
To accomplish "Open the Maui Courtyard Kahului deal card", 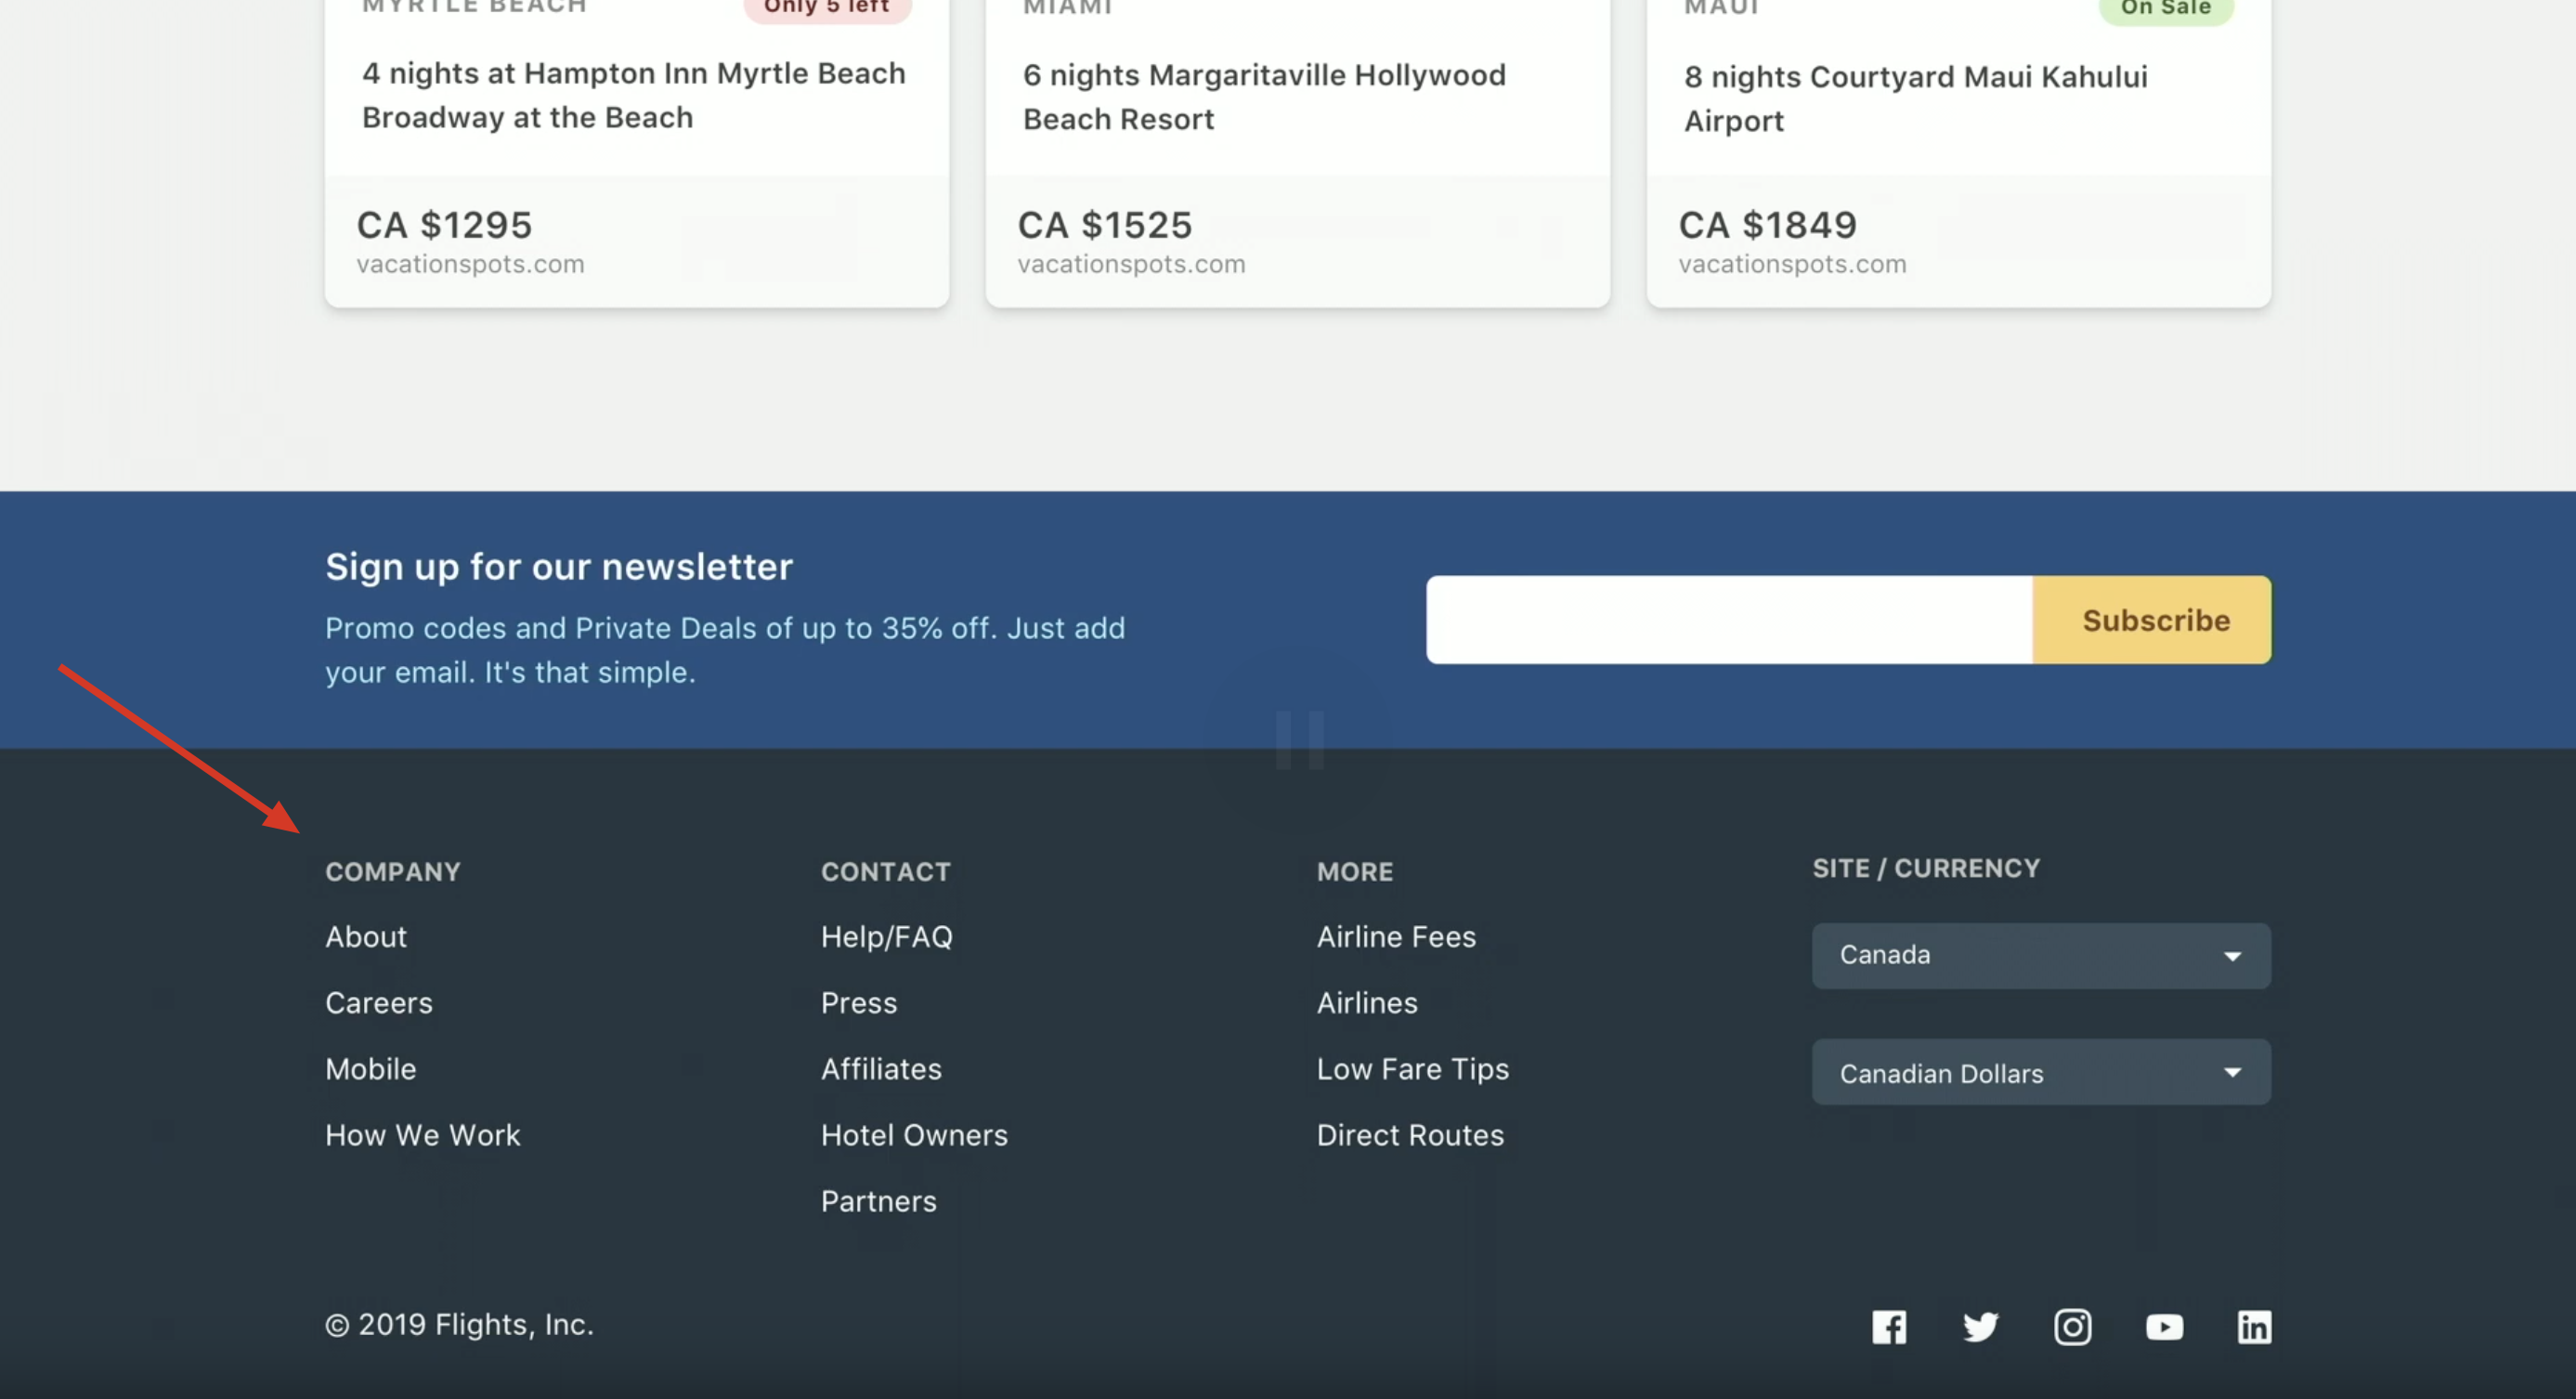I will (x=1958, y=150).
